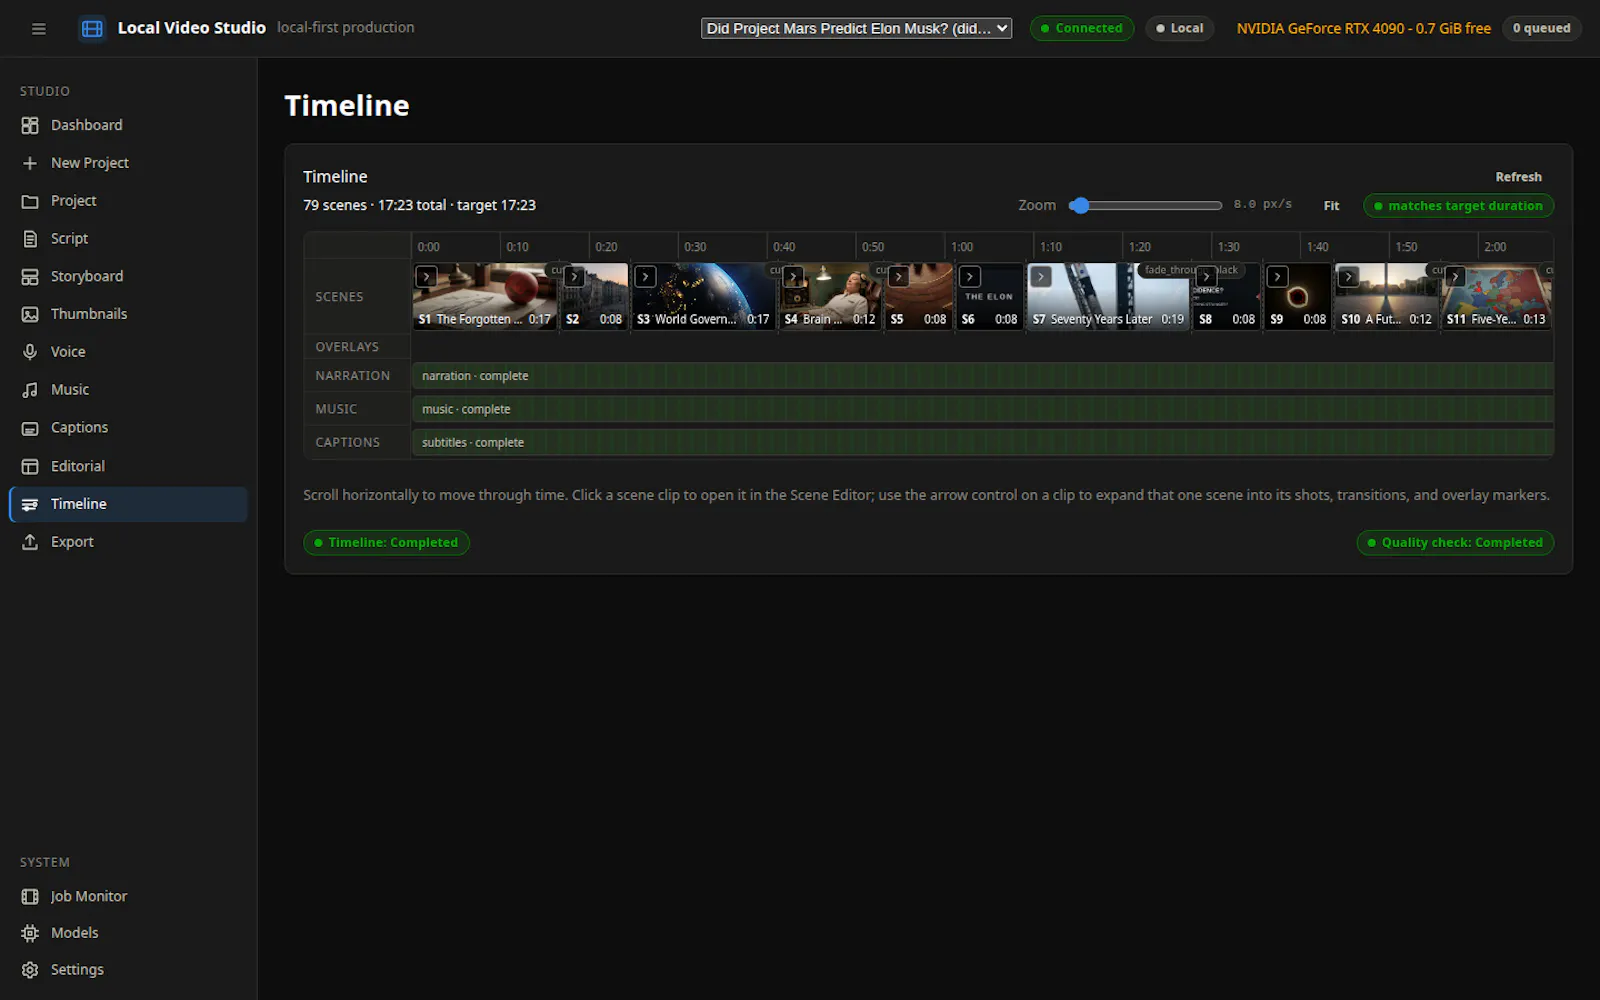Expand scene S11 arrow control
Viewport: 1600px width, 1000px height.
pyautogui.click(x=1455, y=277)
